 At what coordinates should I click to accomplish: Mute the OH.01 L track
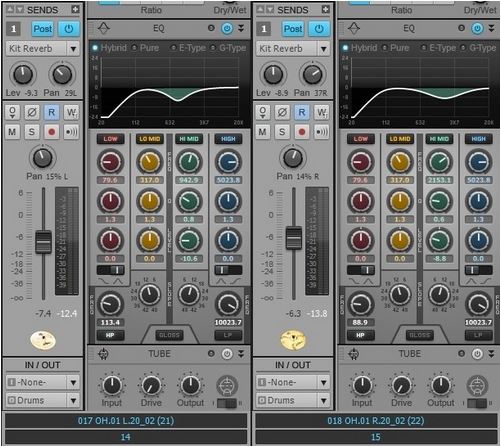coord(12,132)
